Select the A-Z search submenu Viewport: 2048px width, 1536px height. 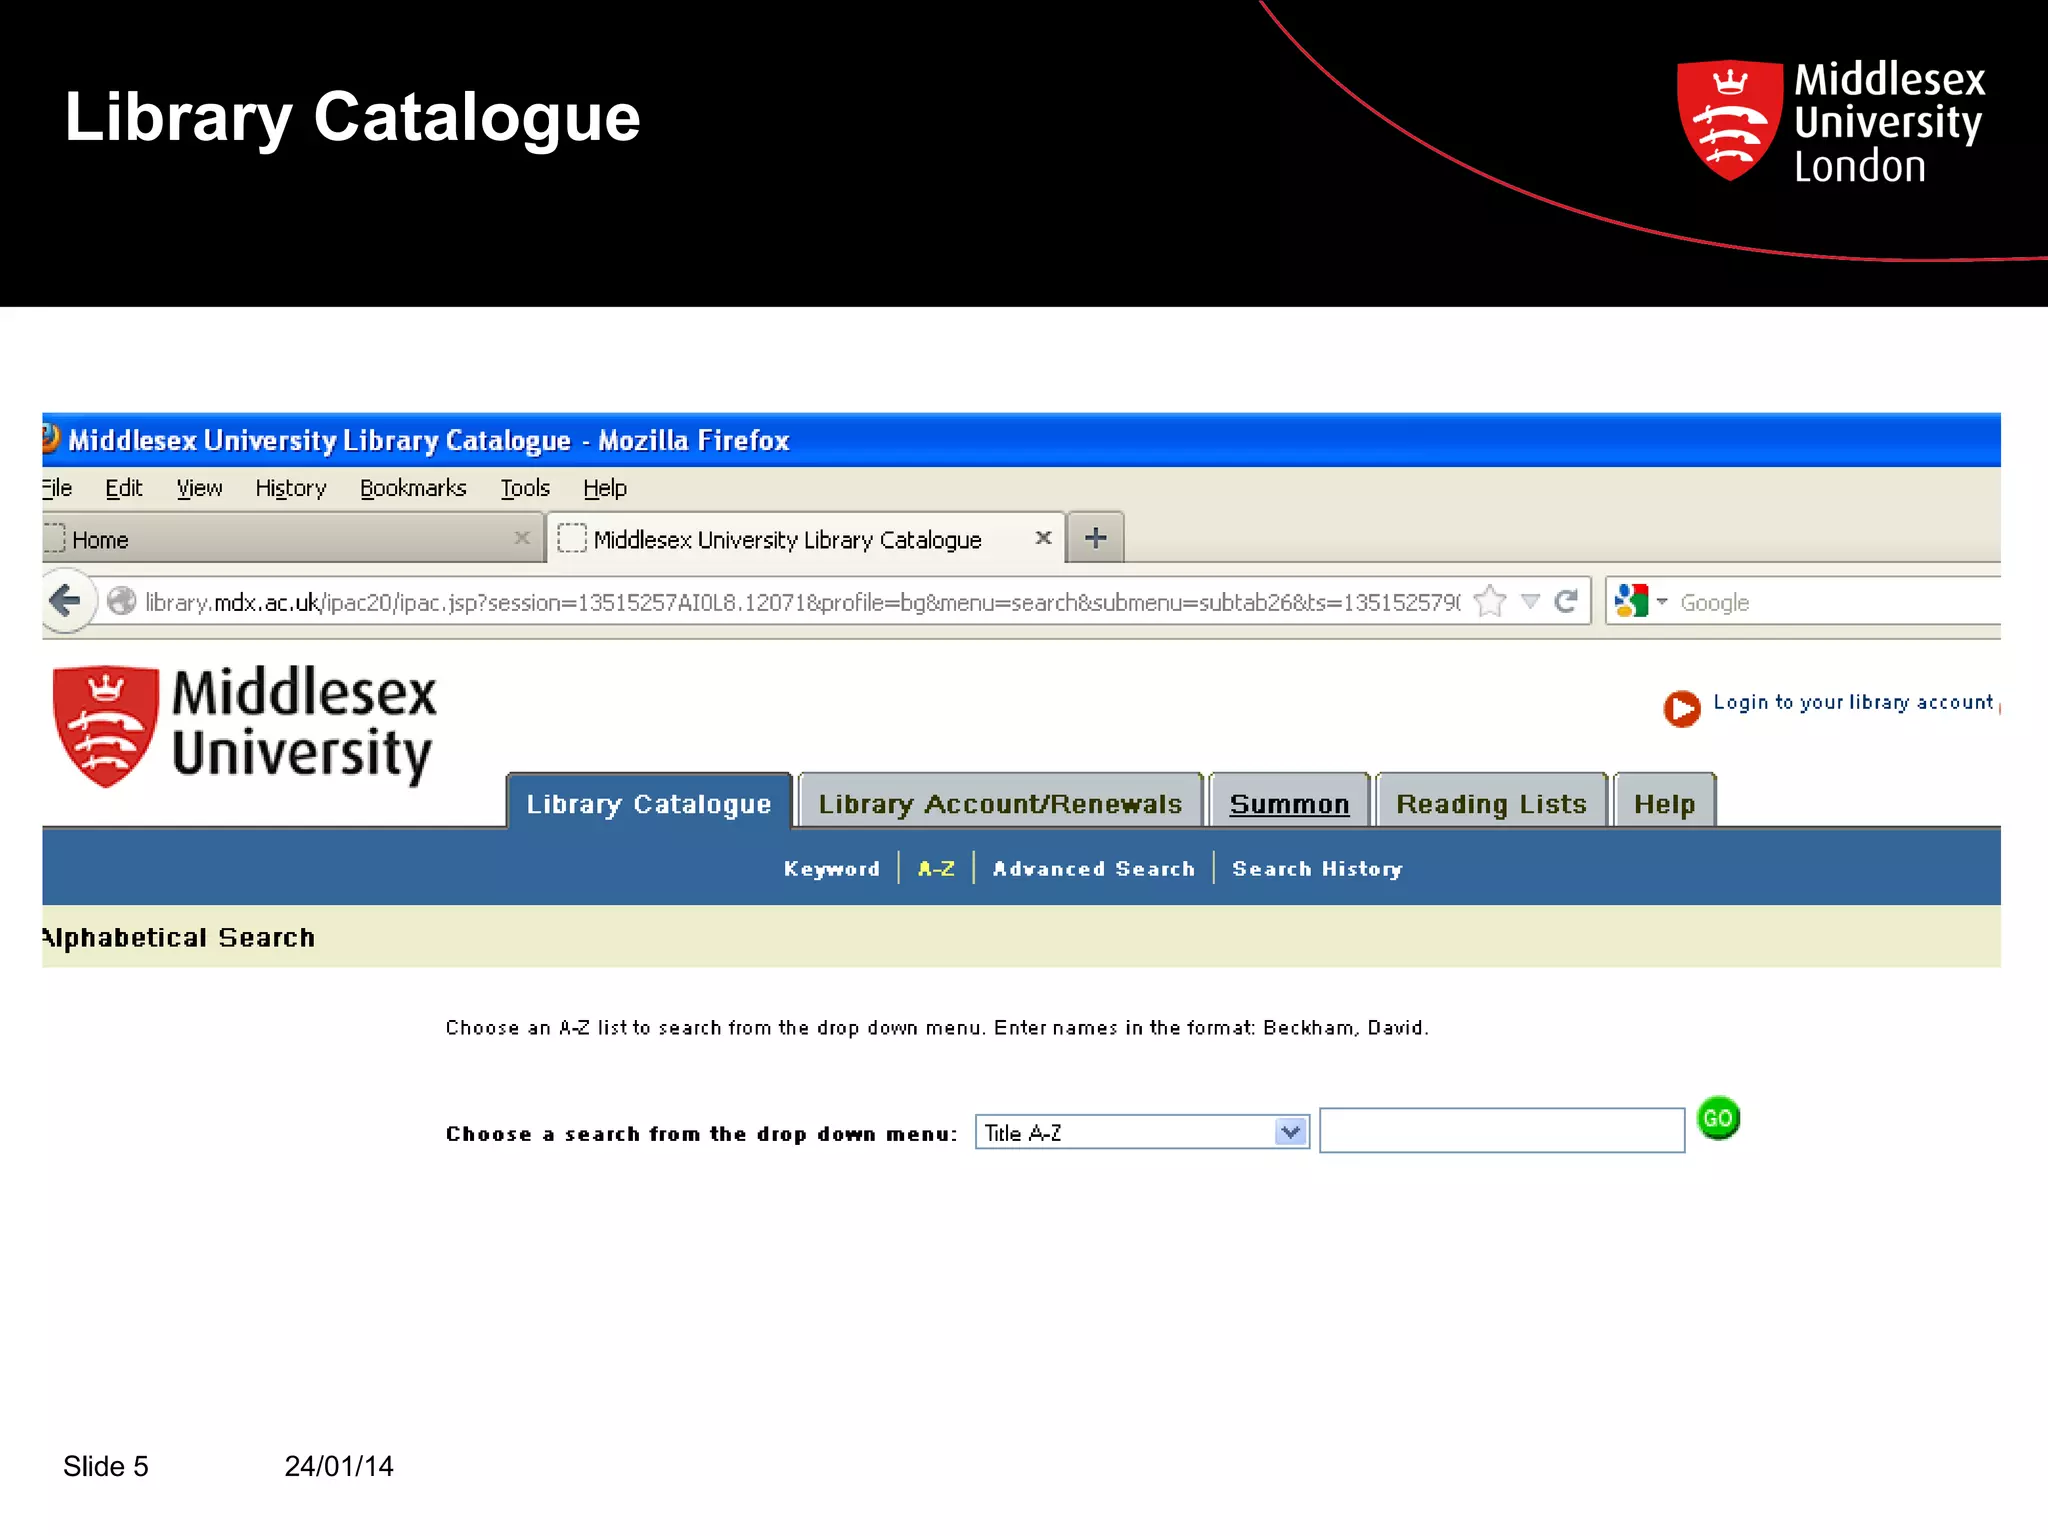936,868
